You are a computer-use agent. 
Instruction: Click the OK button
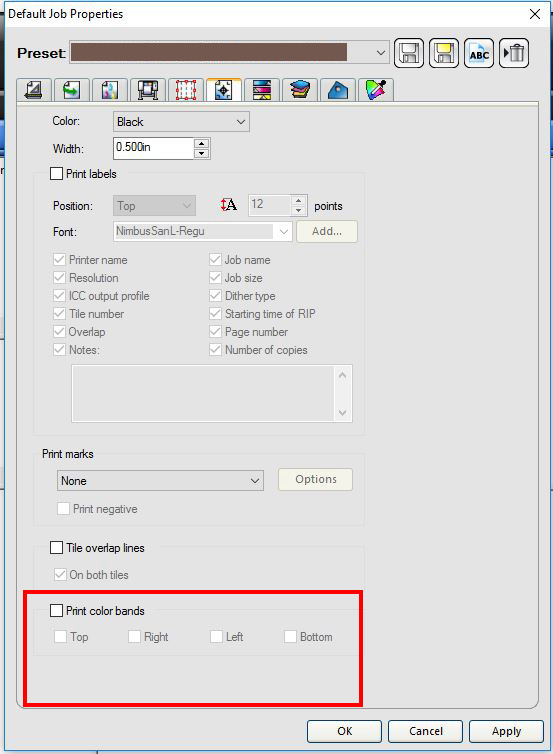344,731
